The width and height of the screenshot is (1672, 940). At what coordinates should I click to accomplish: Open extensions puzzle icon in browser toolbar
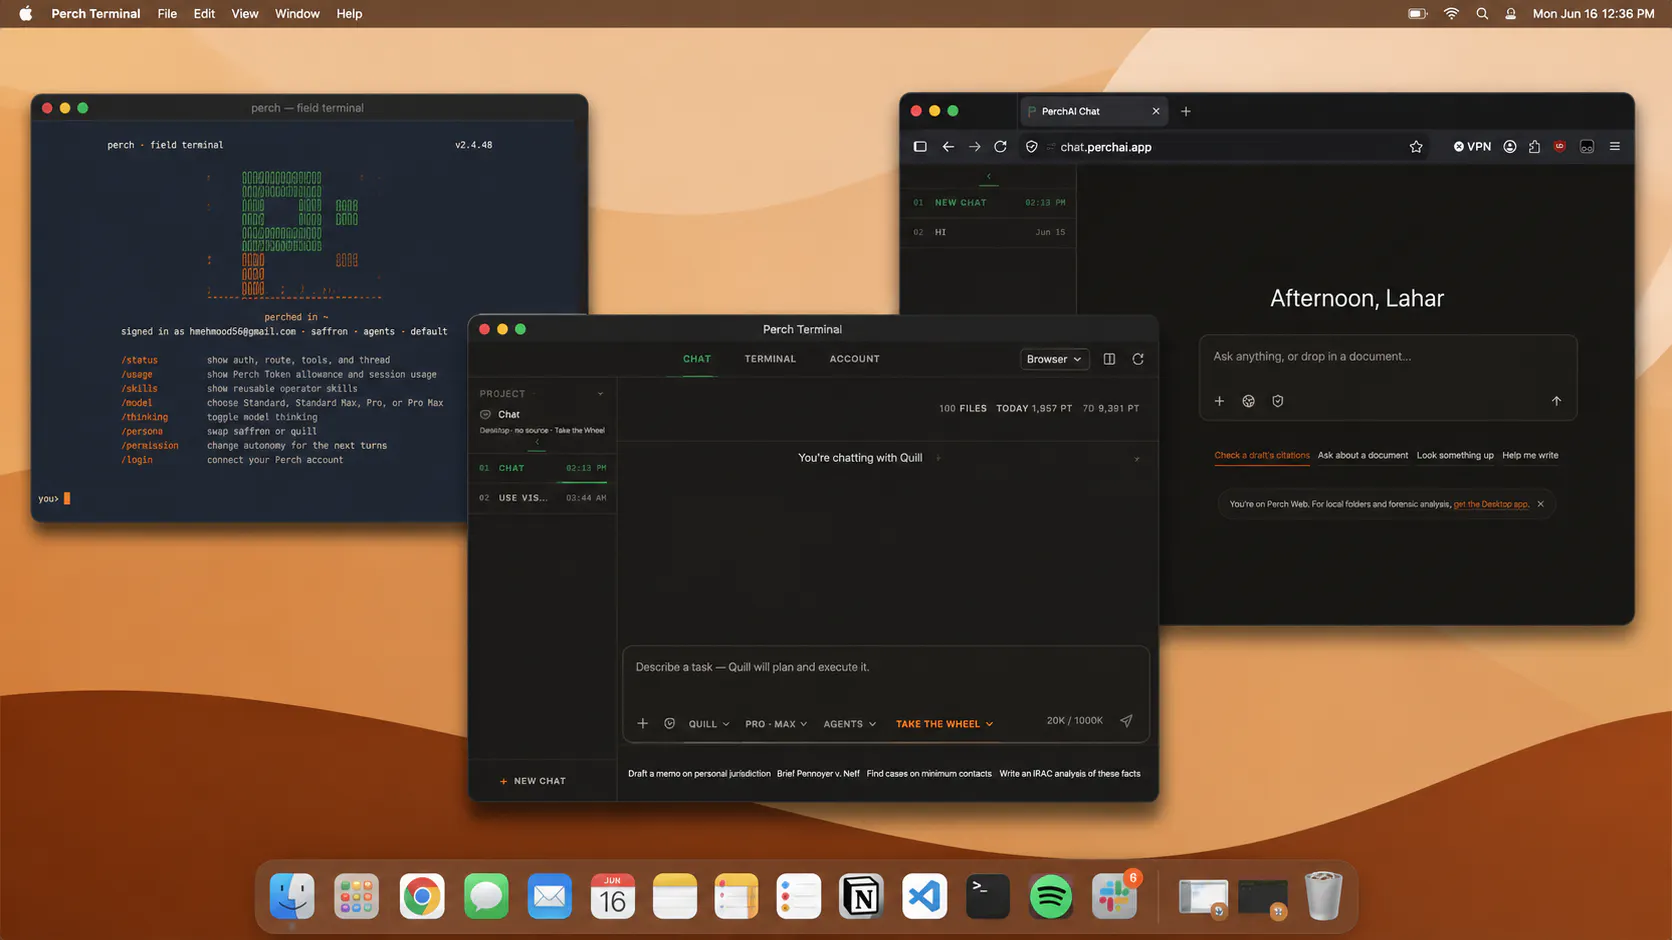pyautogui.click(x=1534, y=147)
